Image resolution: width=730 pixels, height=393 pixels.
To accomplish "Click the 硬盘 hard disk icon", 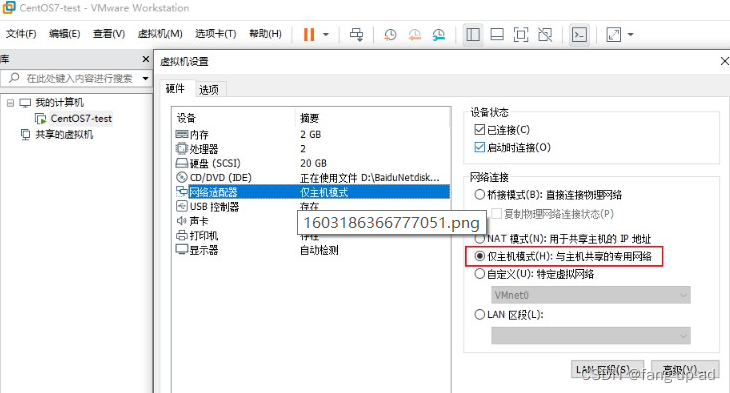I will pos(182,163).
